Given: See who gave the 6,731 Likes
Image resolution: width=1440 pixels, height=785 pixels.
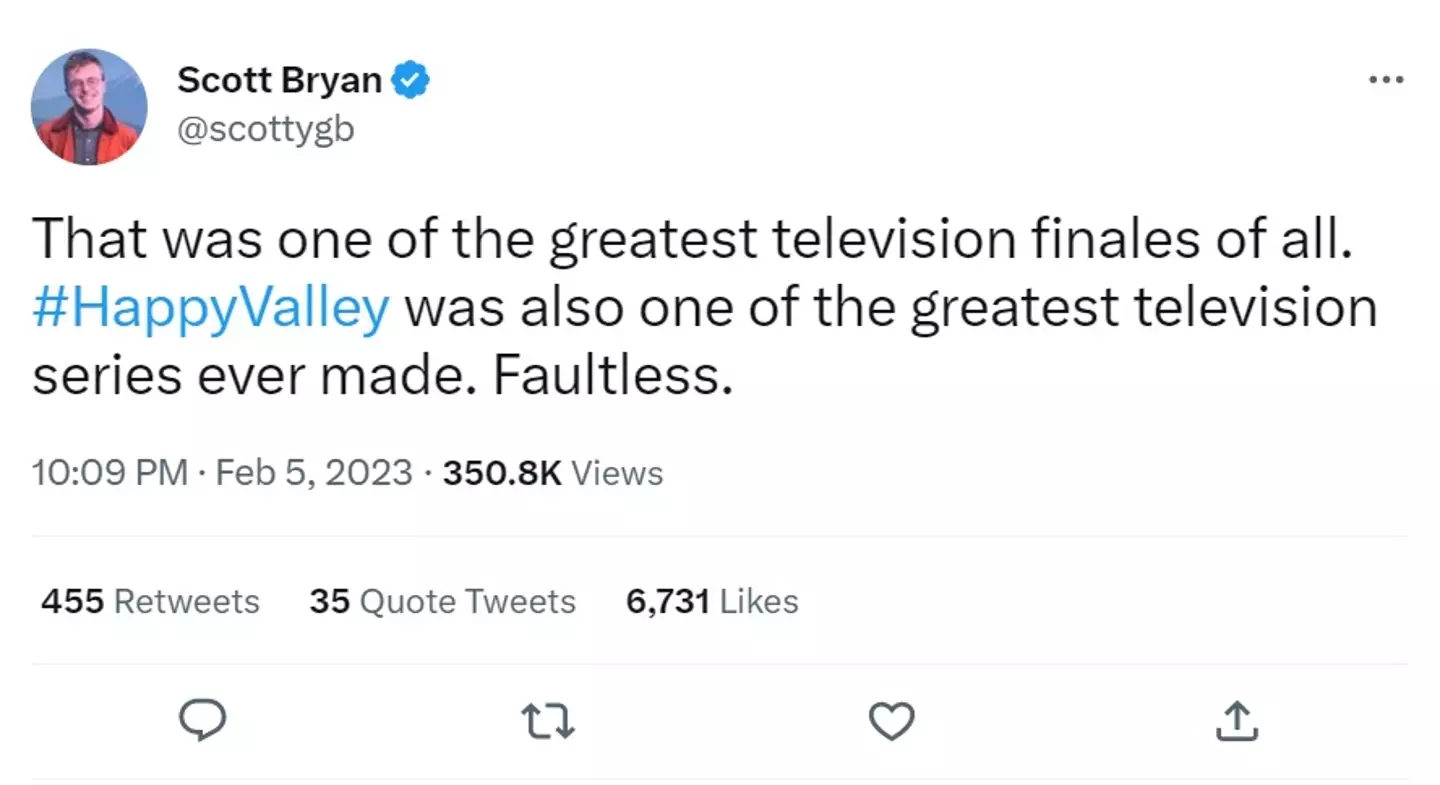Looking at the screenshot, I should (x=712, y=601).
